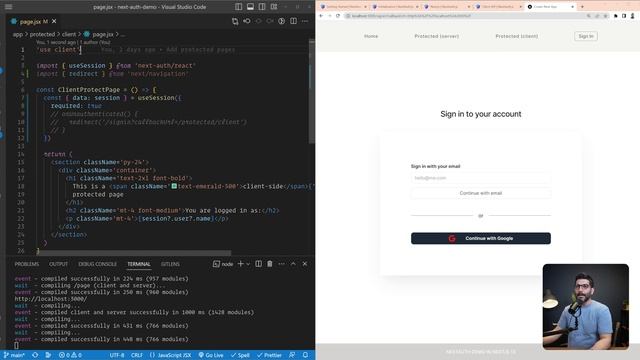Switch to the DEBUG CONSOLE panel tab
Viewport: 640px width, 360px height.
[x=97, y=264]
